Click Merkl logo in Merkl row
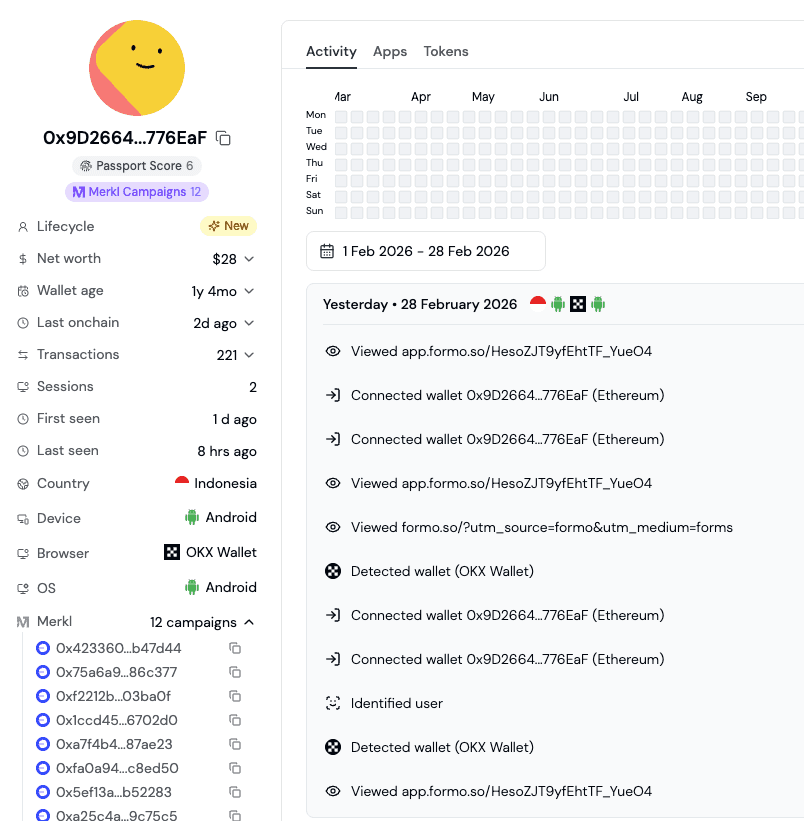Image resolution: width=804 pixels, height=821 pixels. [x=23, y=622]
